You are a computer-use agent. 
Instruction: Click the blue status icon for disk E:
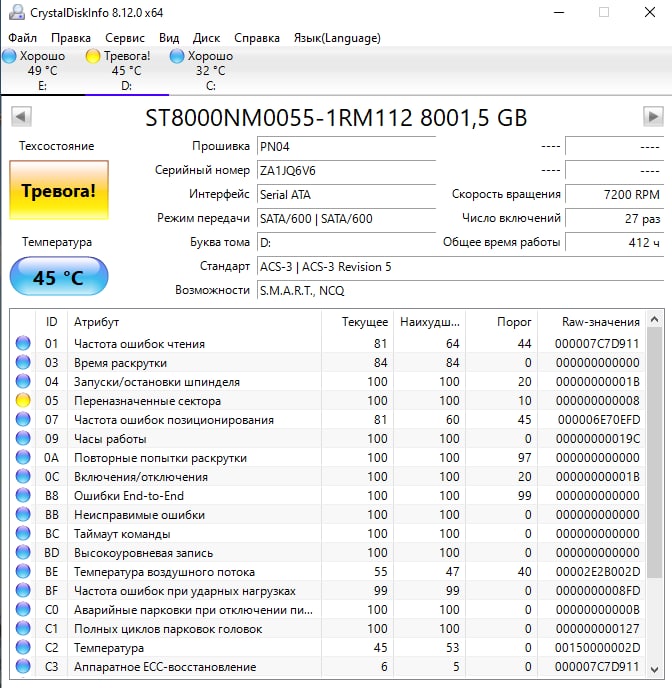coord(9,56)
